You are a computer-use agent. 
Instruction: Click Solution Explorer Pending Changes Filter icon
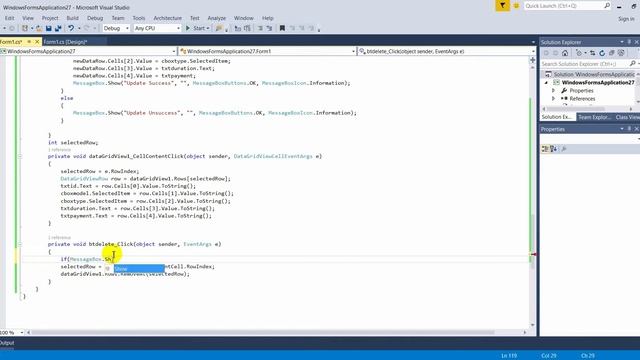579,53
